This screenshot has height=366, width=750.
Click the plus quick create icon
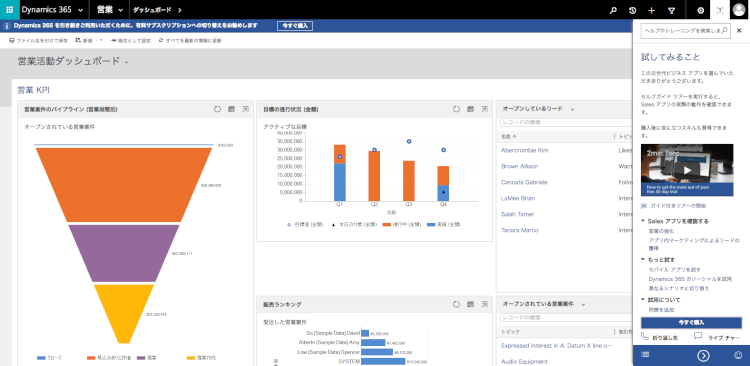pos(651,10)
